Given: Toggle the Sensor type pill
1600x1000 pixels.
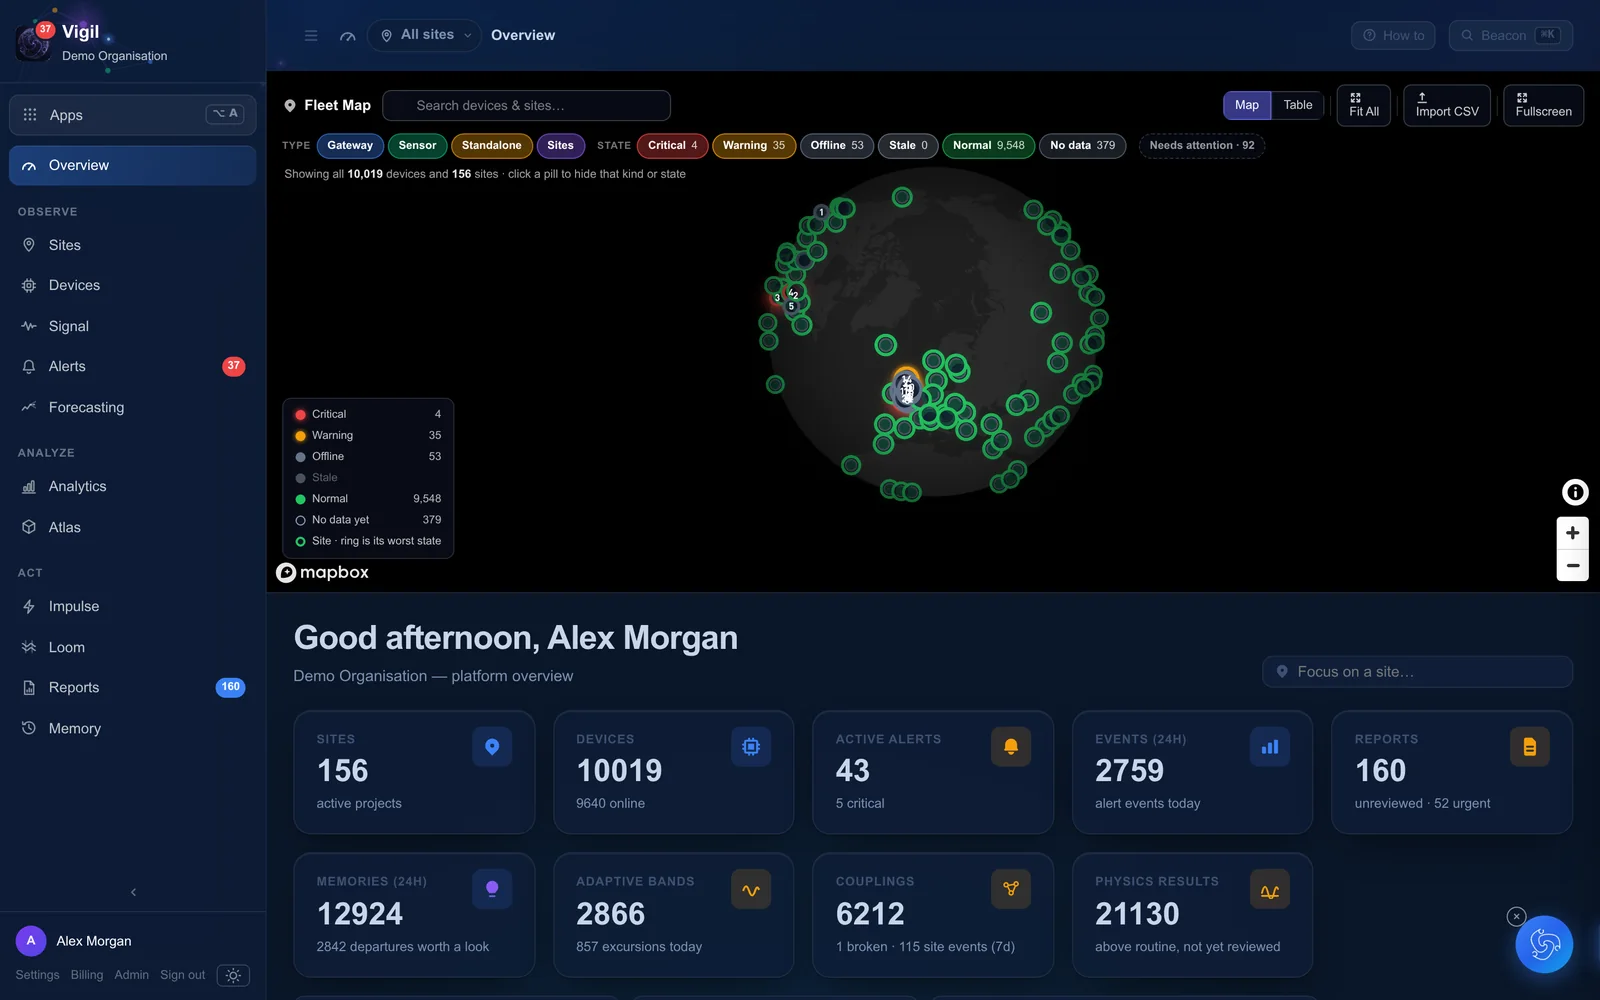Looking at the screenshot, I should click(x=417, y=146).
